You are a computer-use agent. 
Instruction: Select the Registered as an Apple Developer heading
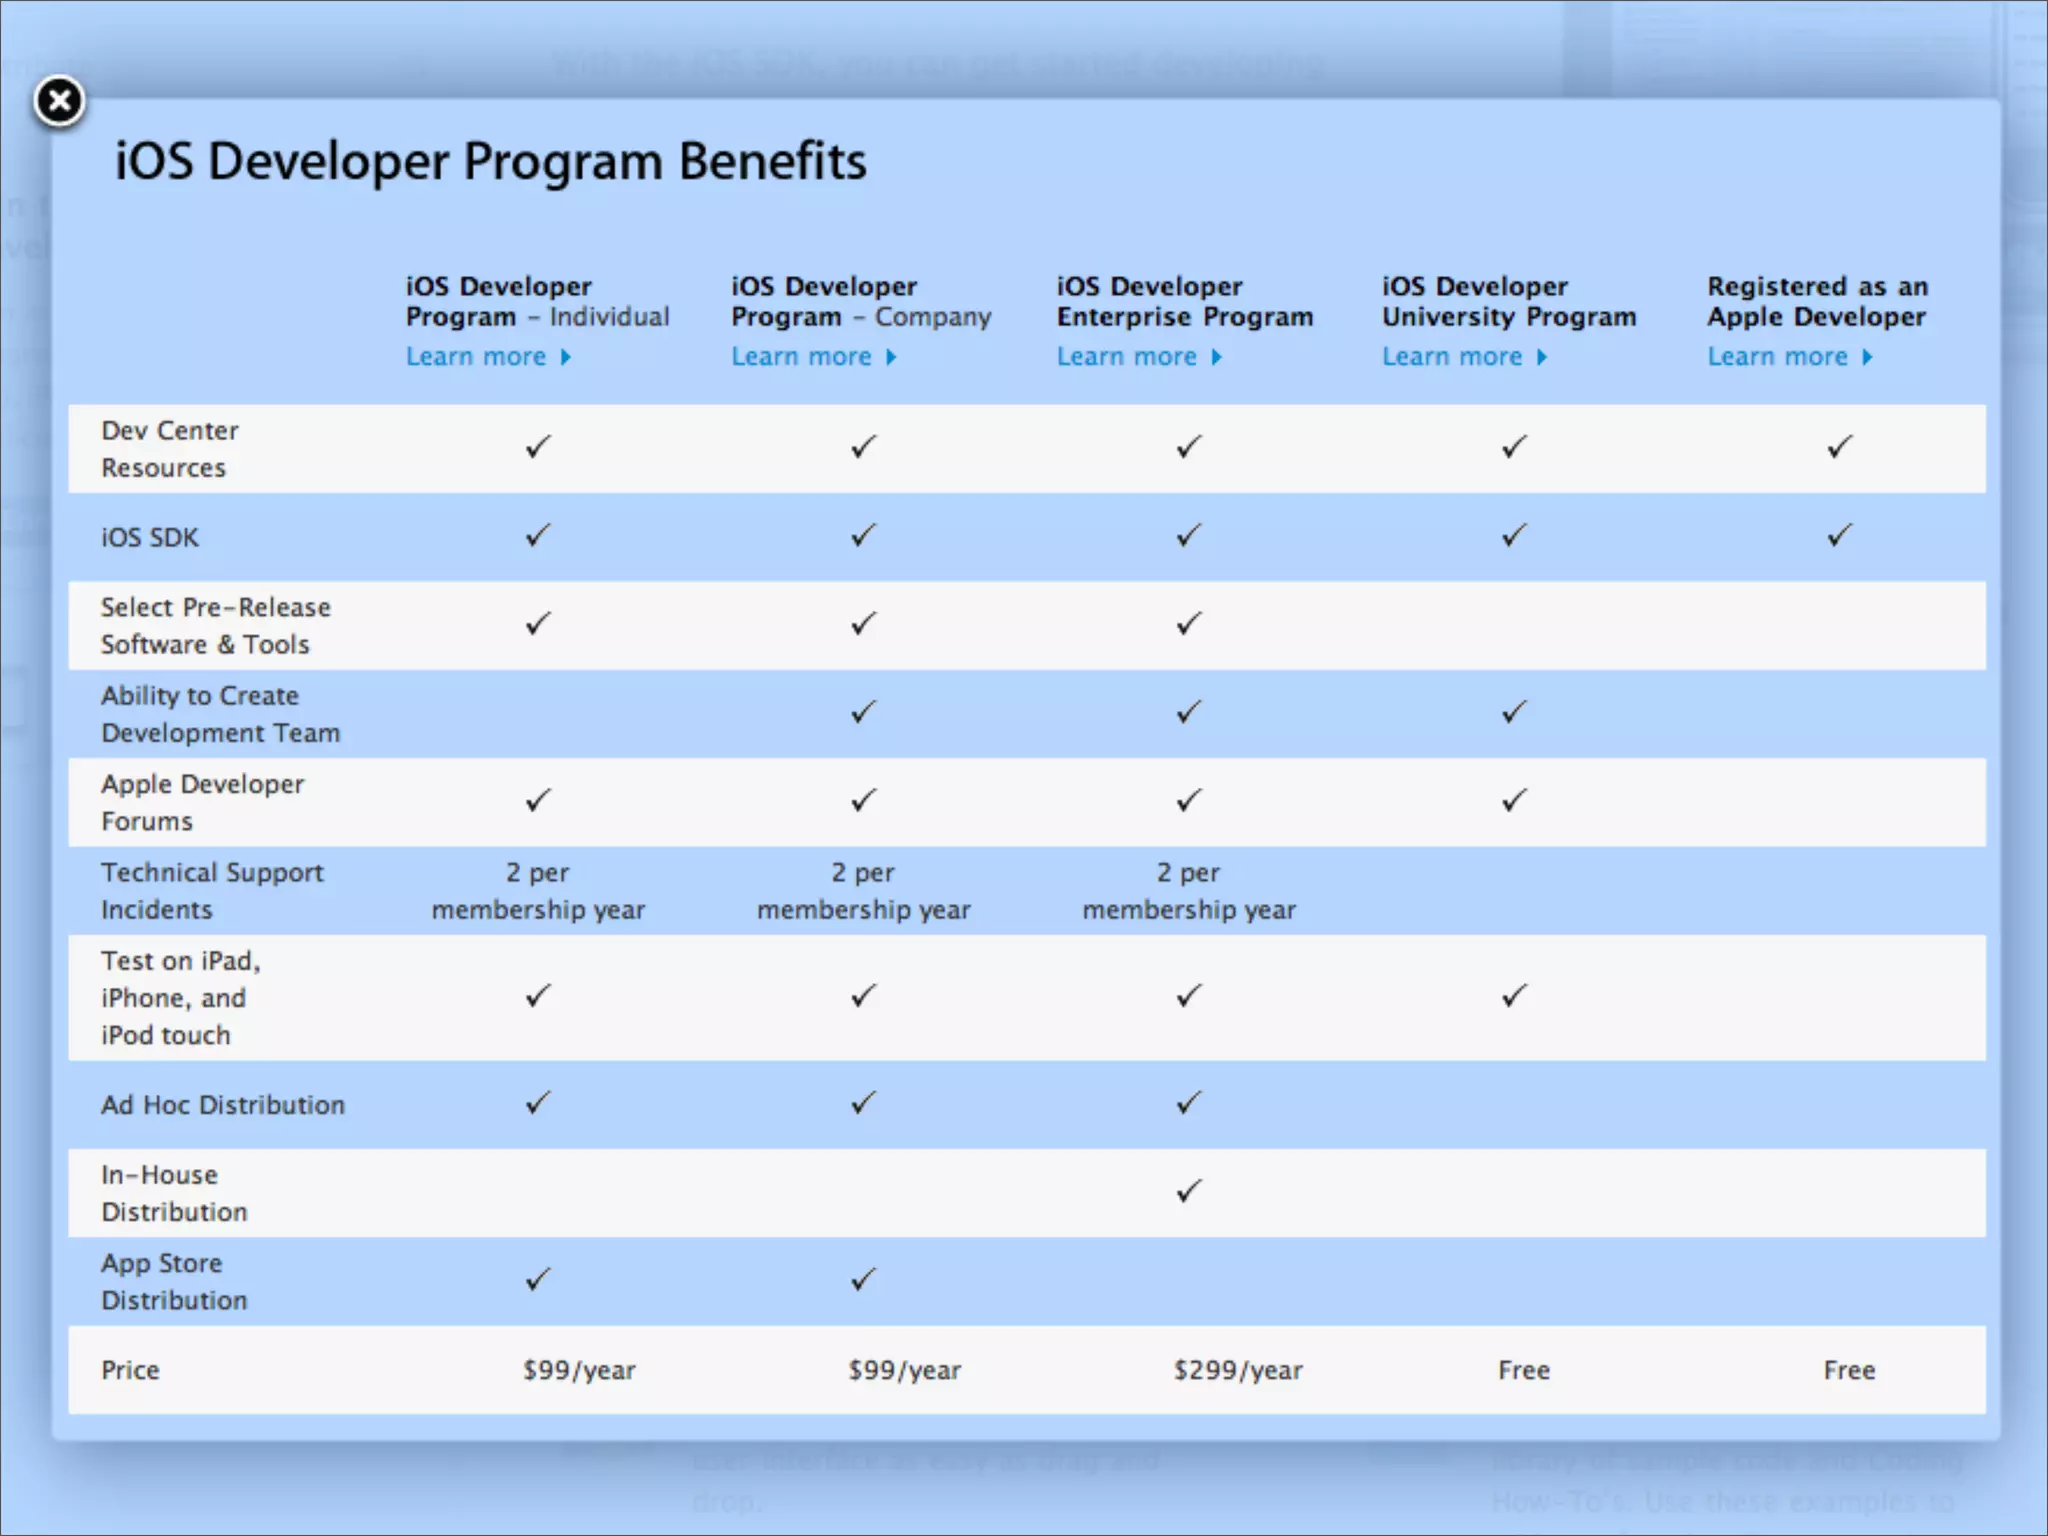pyautogui.click(x=1817, y=301)
